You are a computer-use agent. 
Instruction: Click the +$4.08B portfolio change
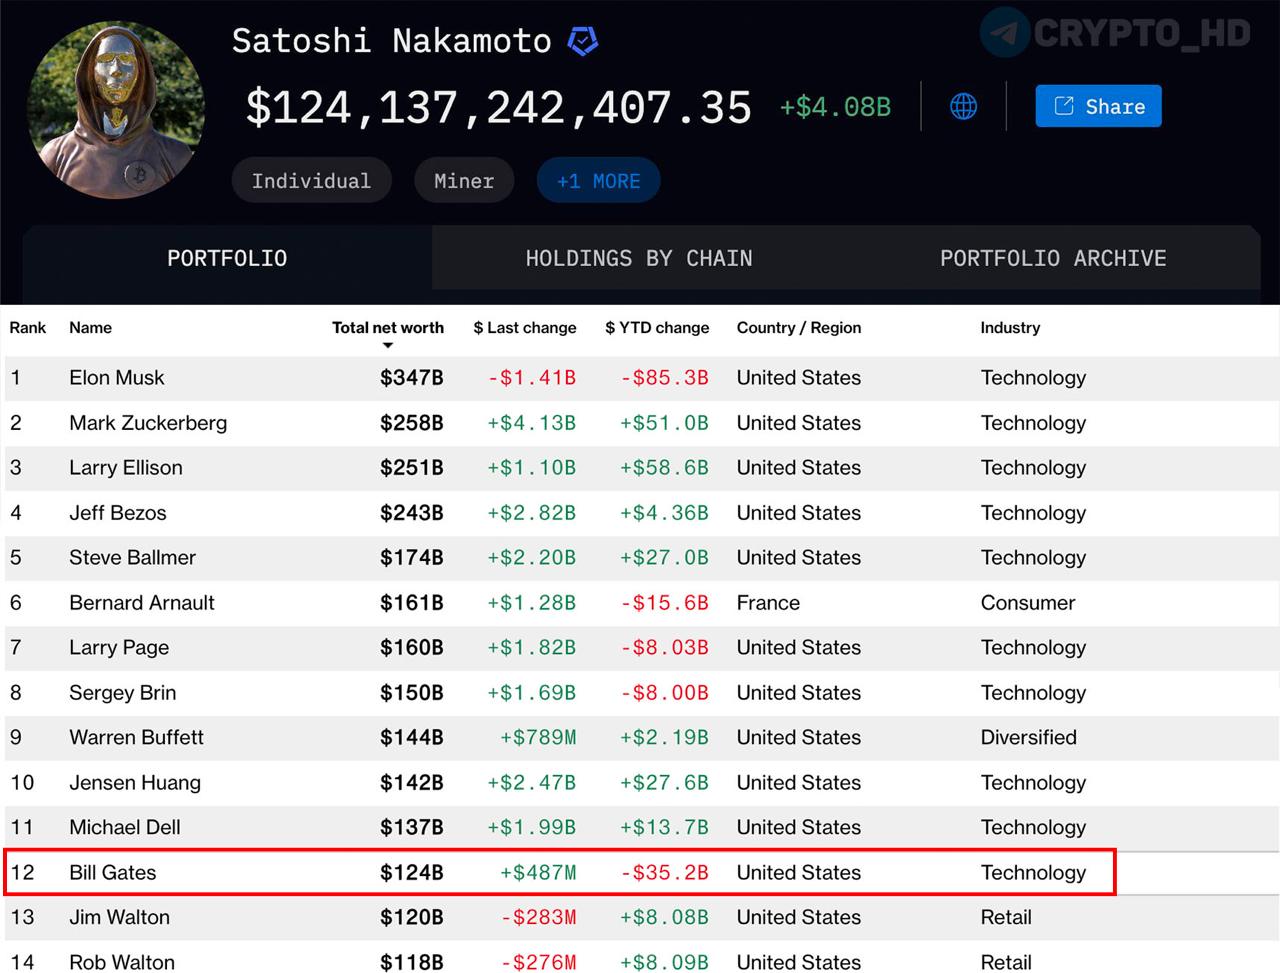835,107
